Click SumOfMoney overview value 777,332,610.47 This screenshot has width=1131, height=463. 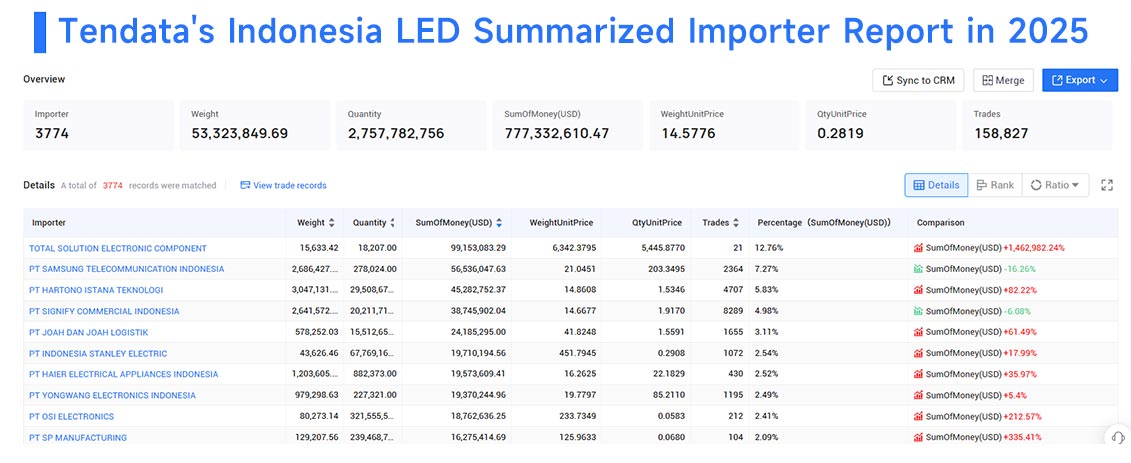pos(558,133)
